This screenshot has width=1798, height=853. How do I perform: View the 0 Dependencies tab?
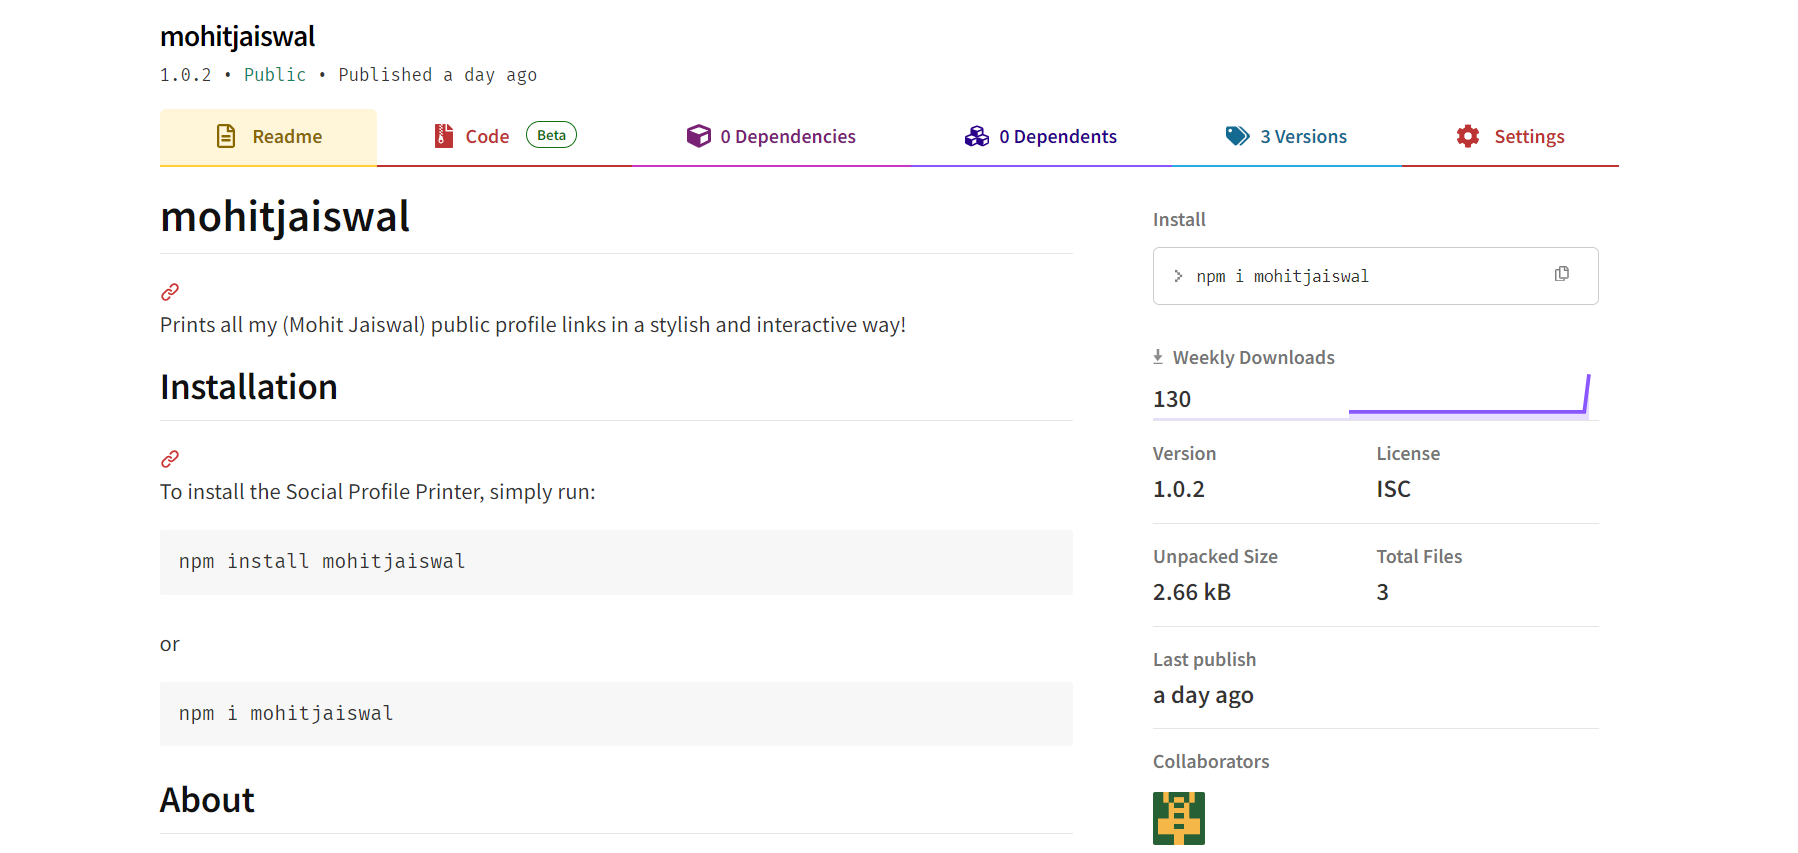pyautogui.click(x=771, y=137)
